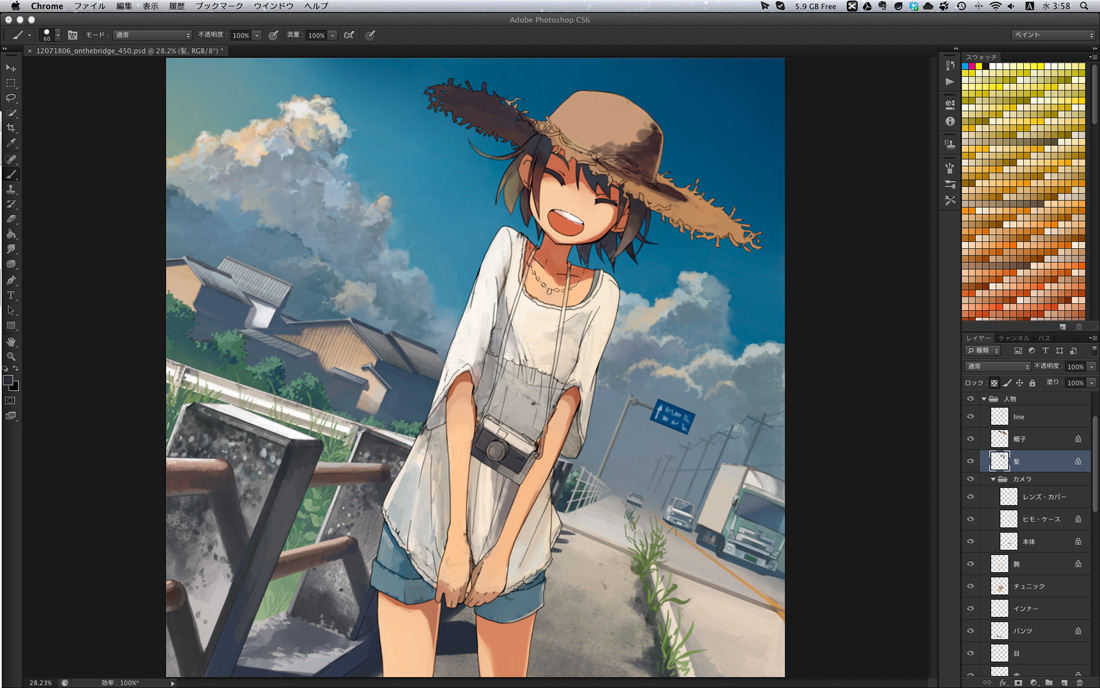Select the Type tool

pos(11,295)
